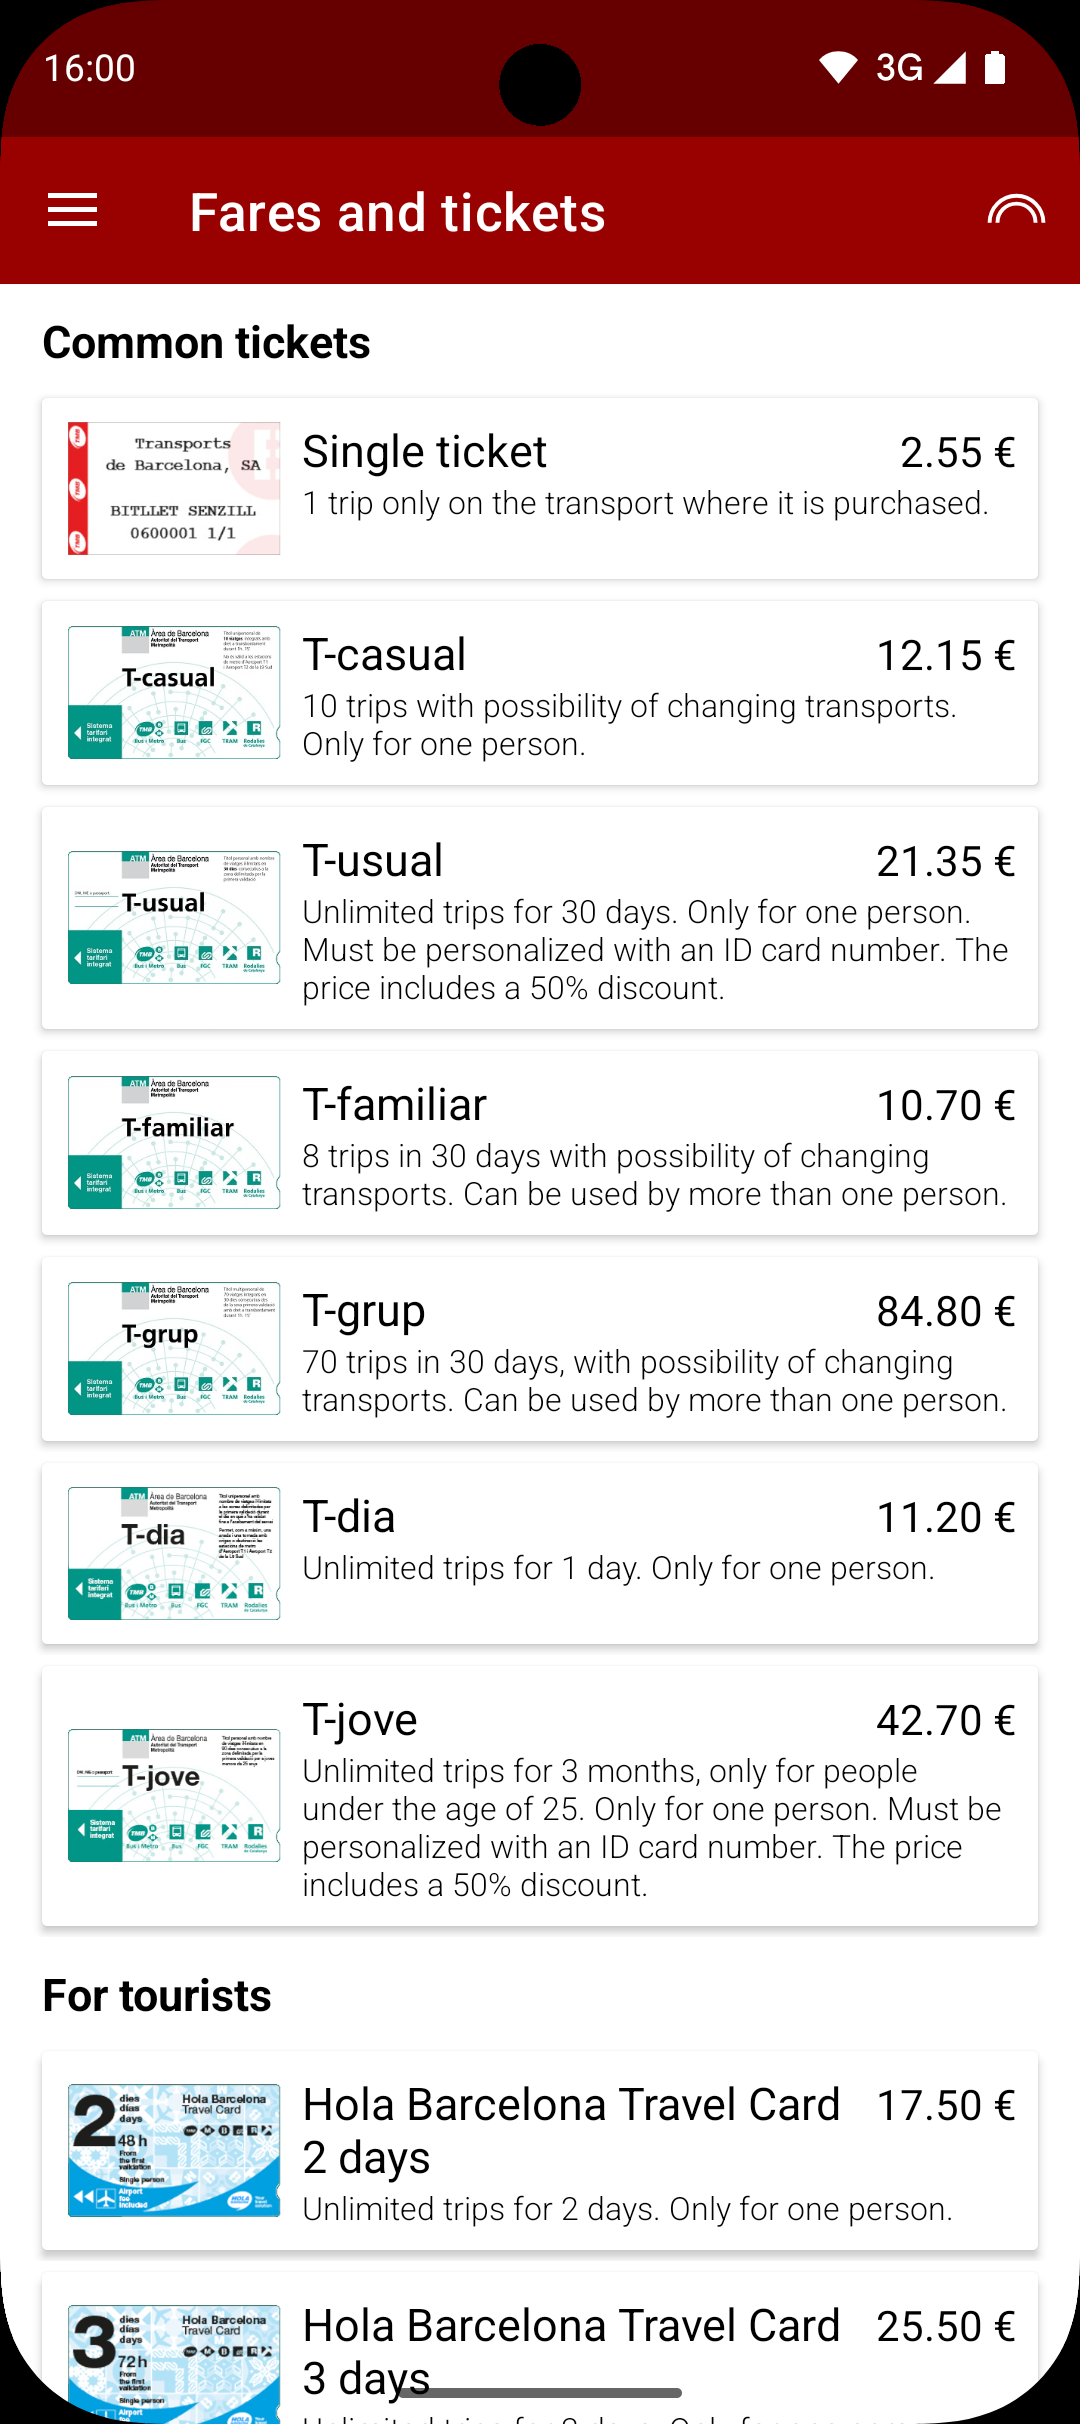Tap the Hola Barcelona 2 days card image
Viewport: 1080px width, 2424px height.
(x=174, y=2150)
